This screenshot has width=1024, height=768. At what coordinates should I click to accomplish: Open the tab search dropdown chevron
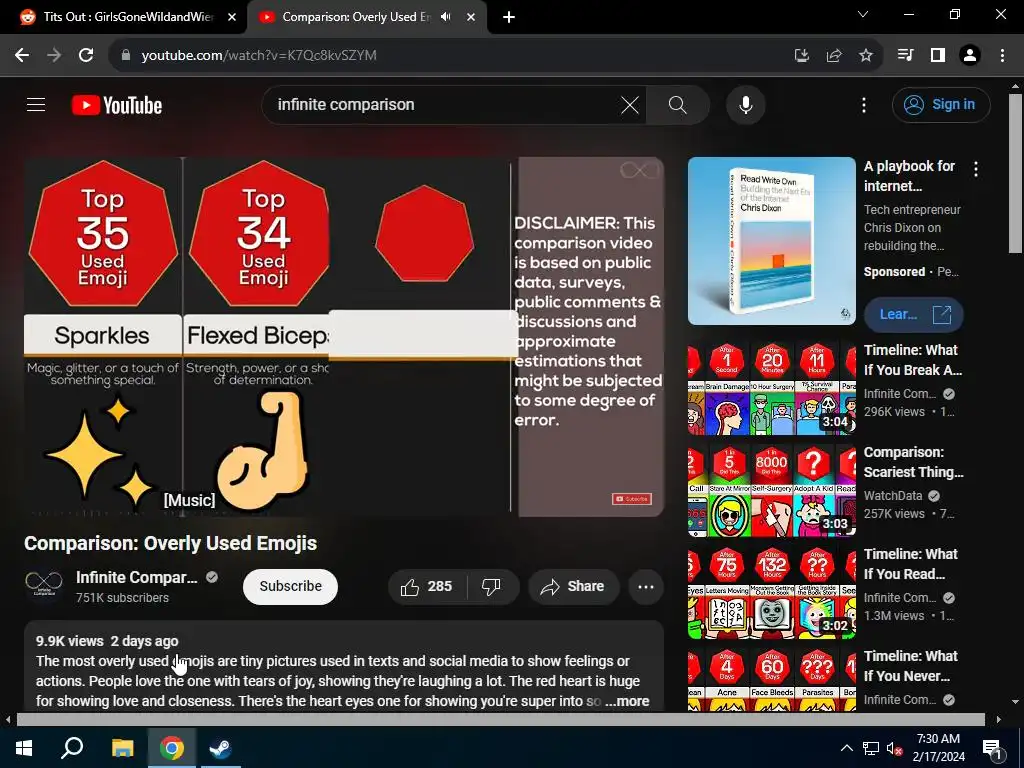pyautogui.click(x=863, y=14)
